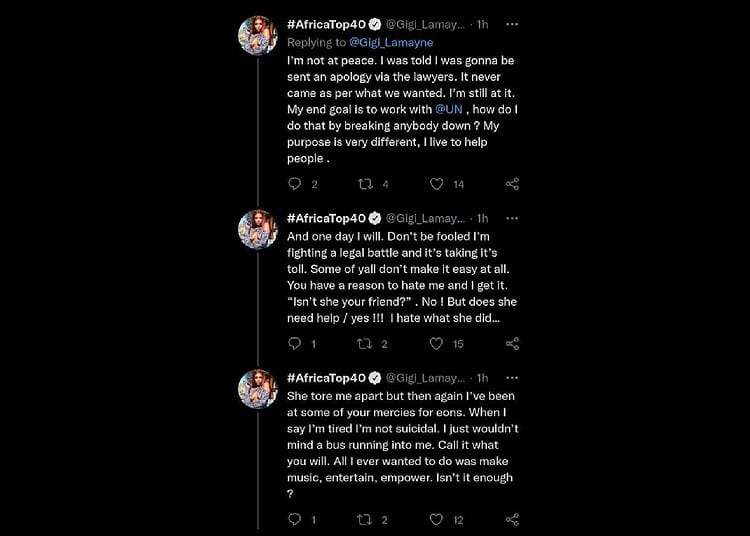Share the tweet about the lawyers' apology
The image size is (750, 536).
click(x=512, y=184)
